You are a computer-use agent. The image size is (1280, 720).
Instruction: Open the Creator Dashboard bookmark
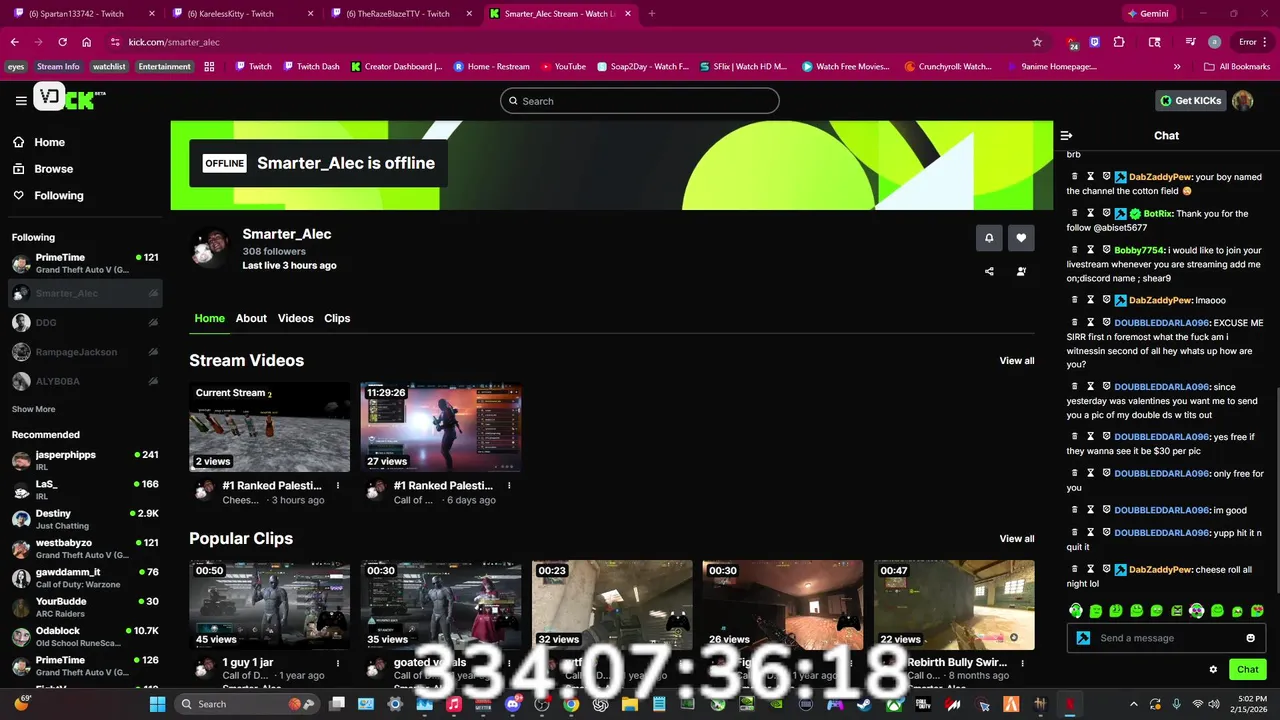396,66
